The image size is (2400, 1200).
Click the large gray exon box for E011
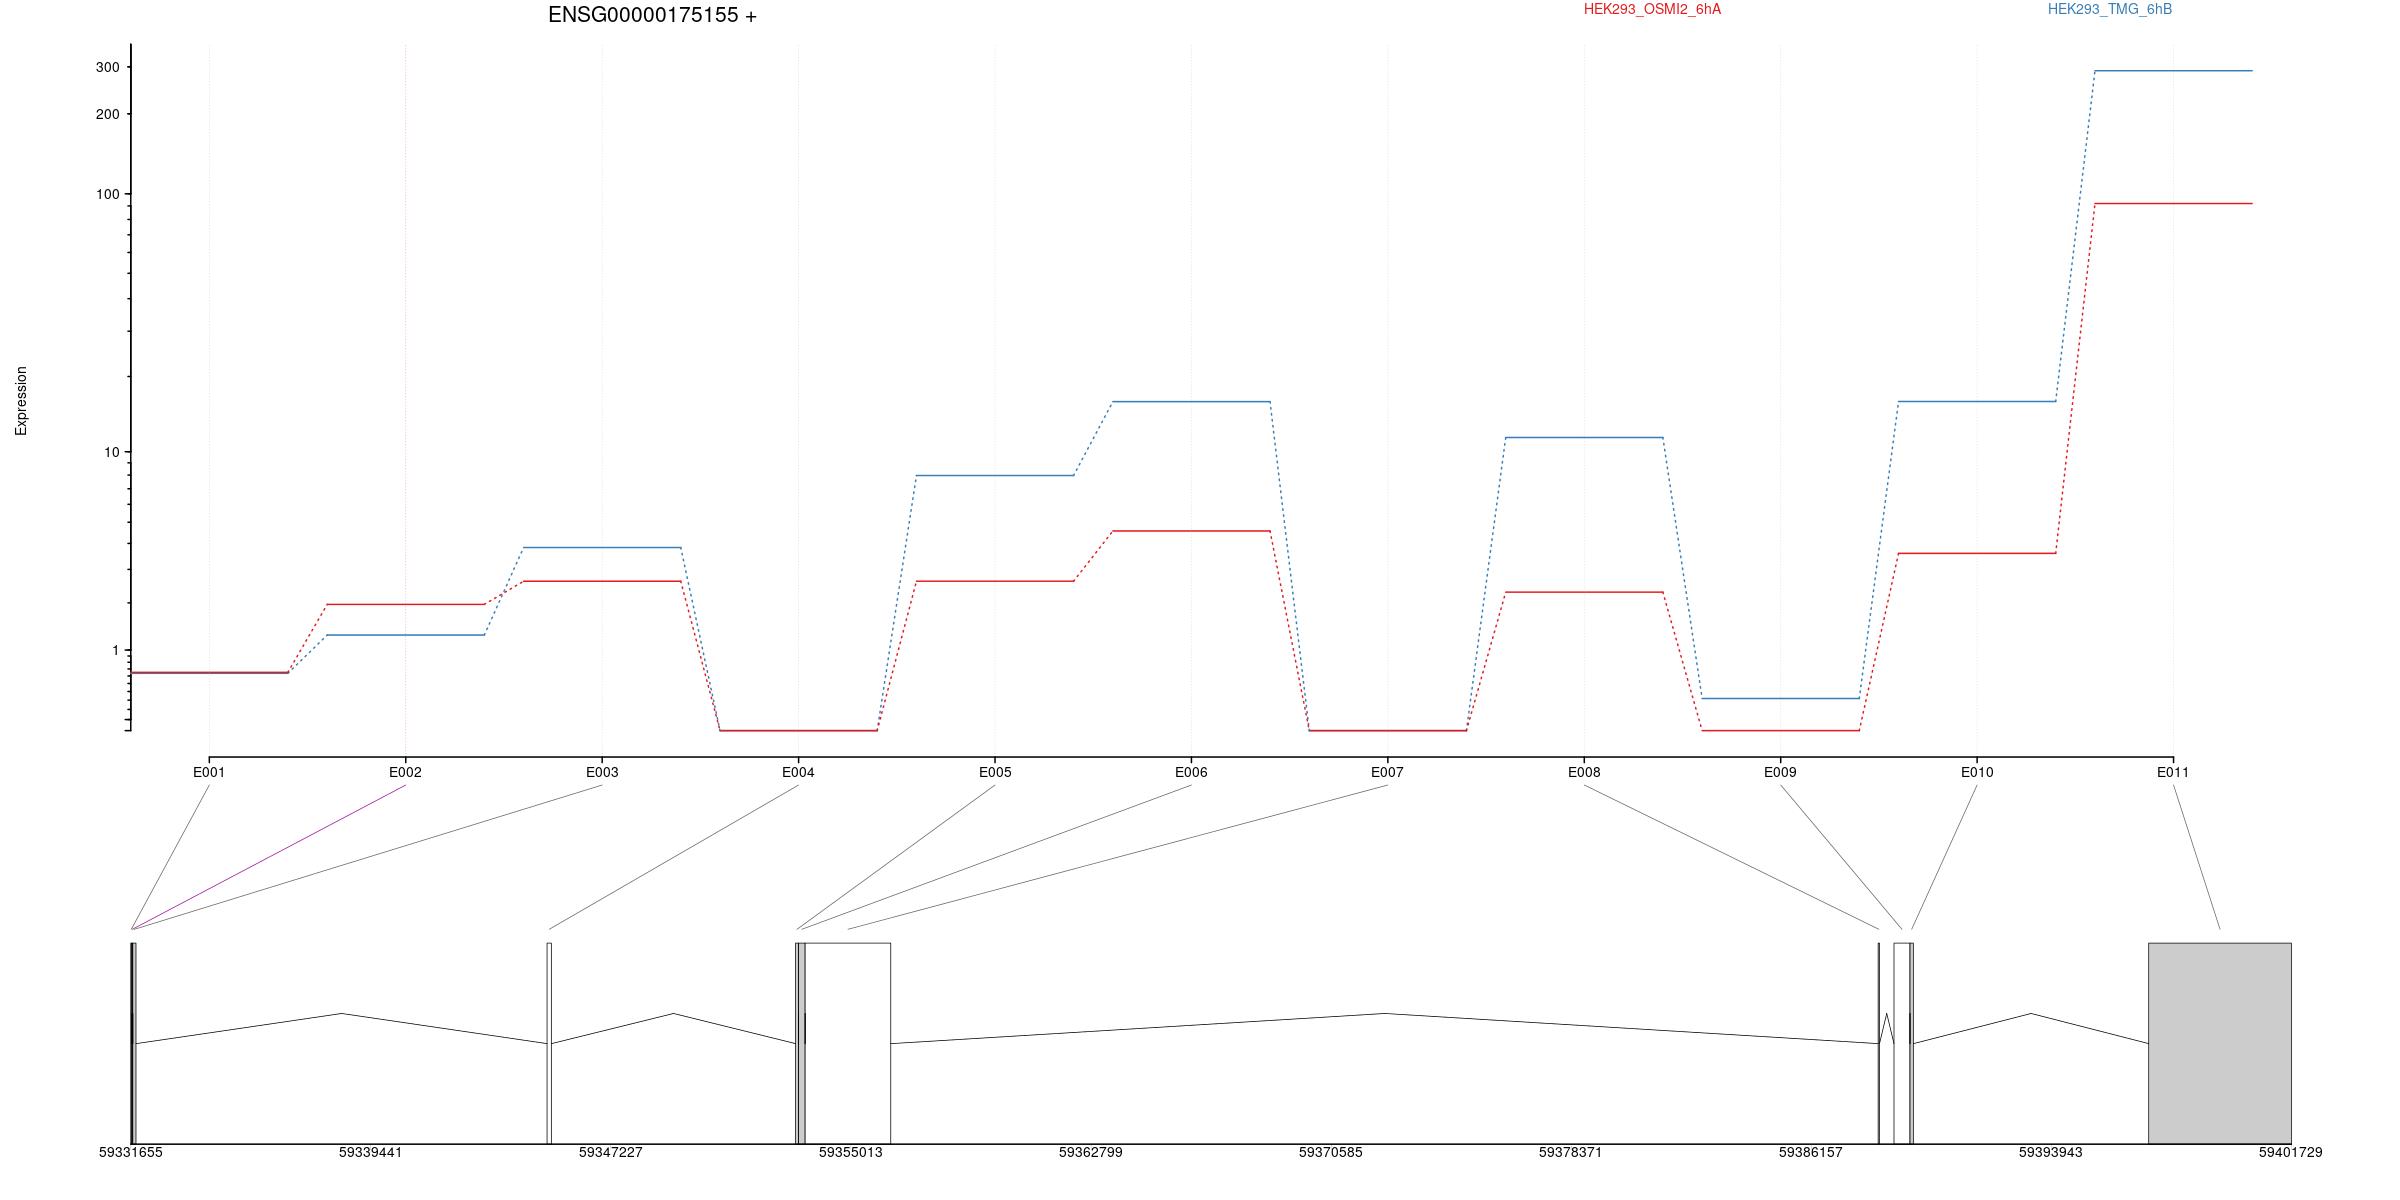click(2220, 1043)
